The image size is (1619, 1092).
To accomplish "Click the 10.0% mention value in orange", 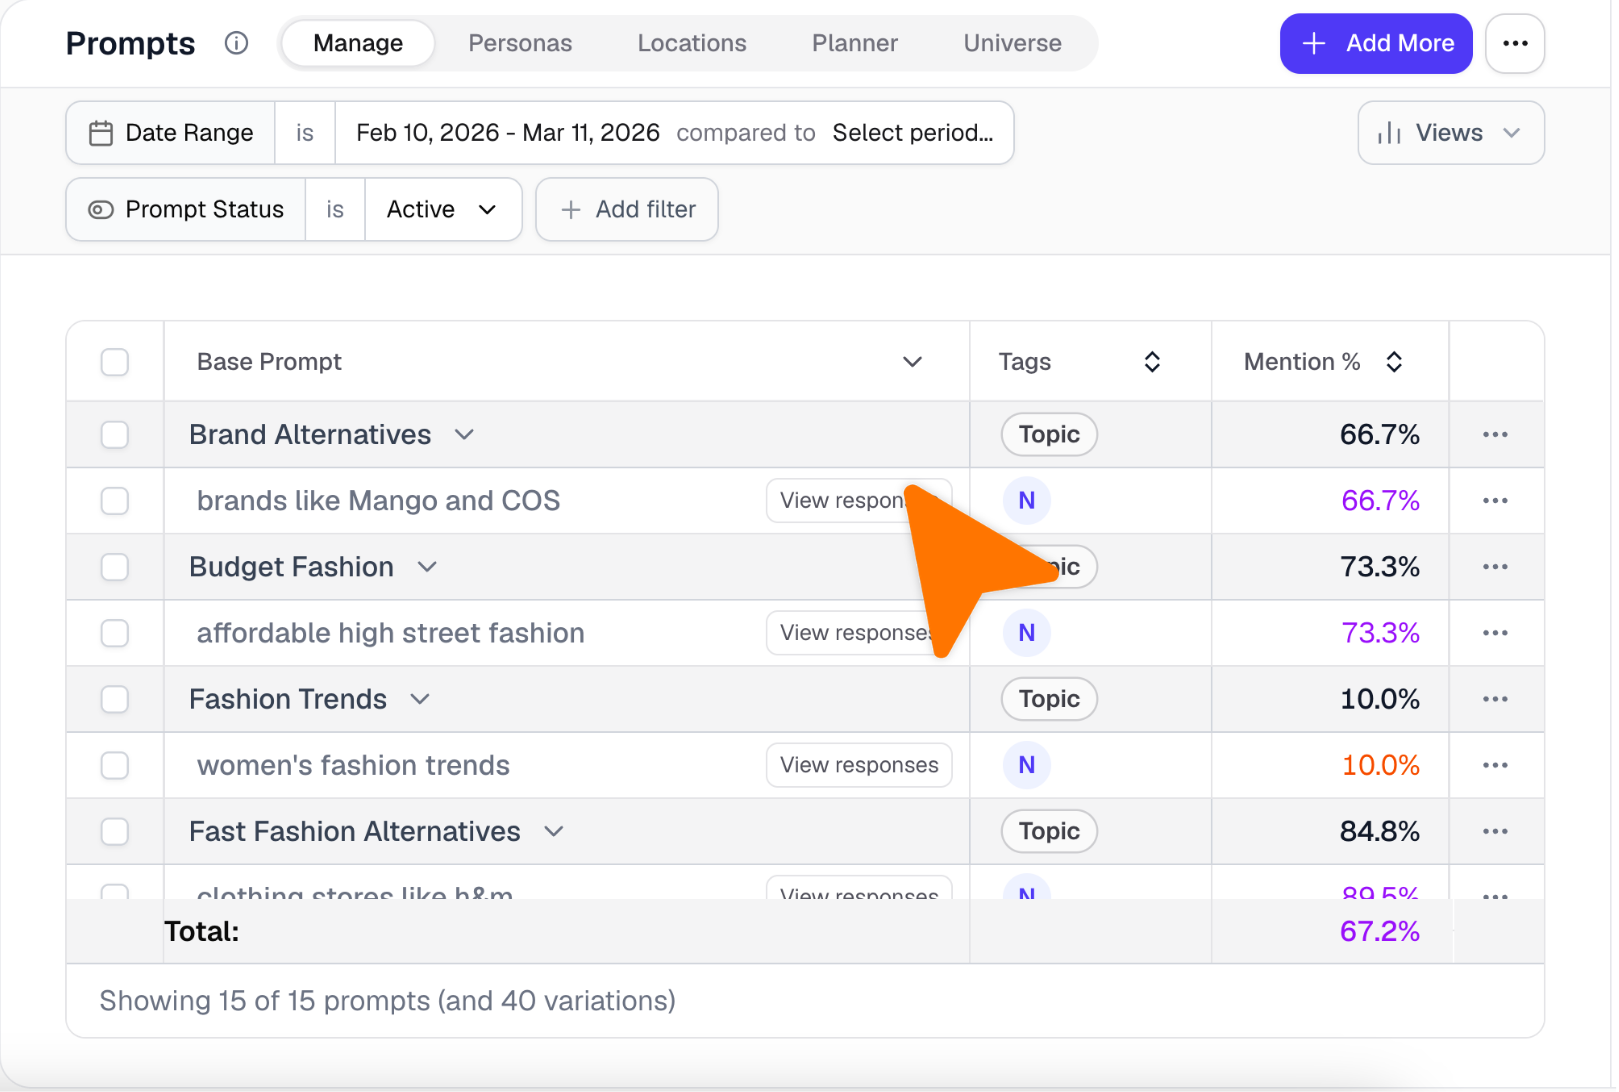I will point(1380,764).
